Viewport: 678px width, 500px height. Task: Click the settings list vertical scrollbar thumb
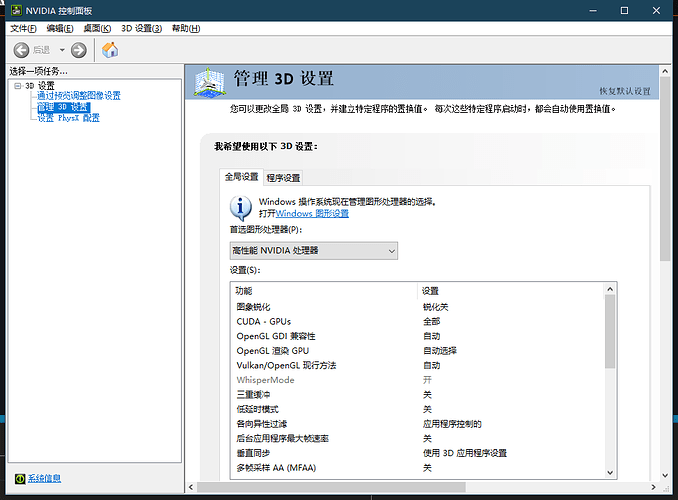[x=610, y=332]
